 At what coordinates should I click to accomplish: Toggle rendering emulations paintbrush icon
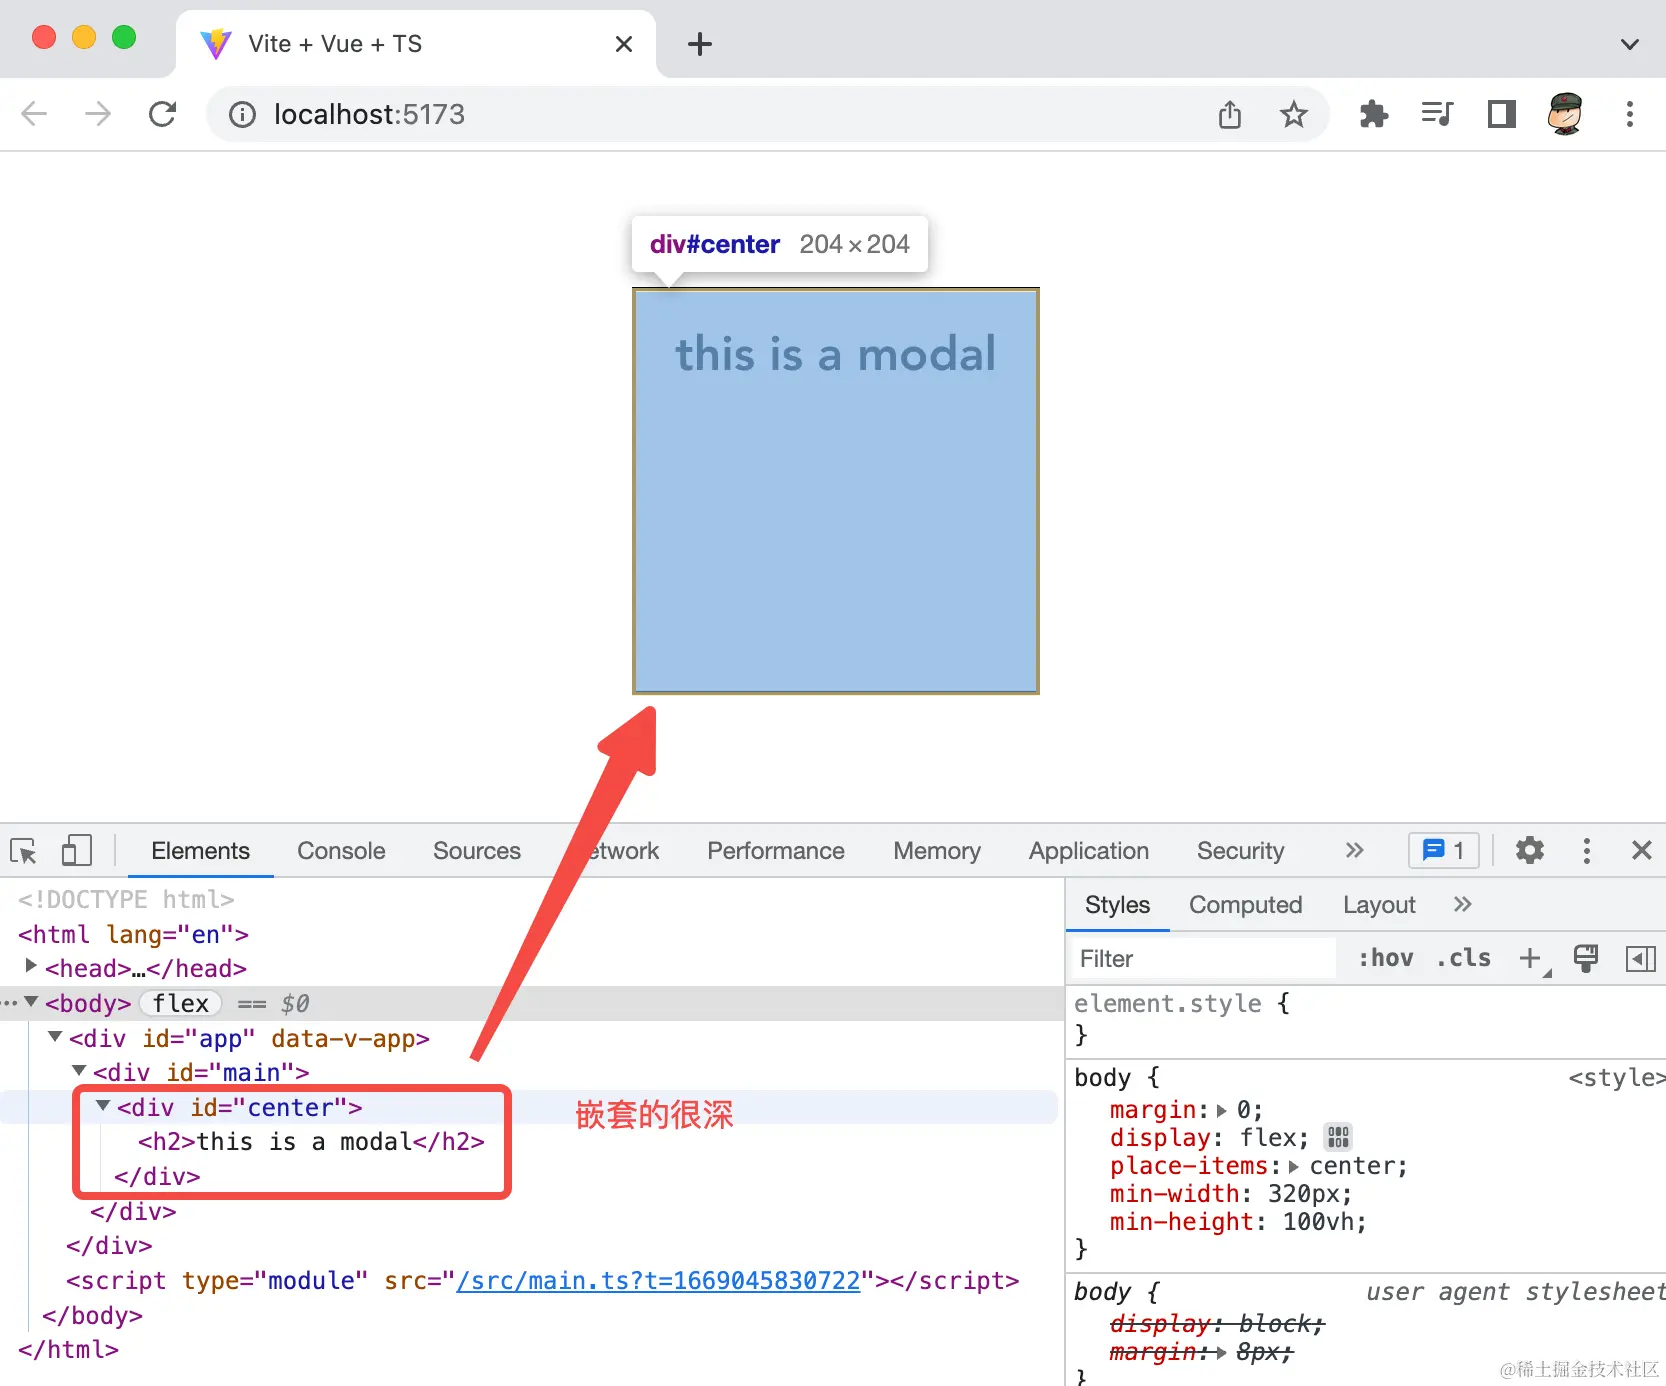click(x=1586, y=959)
